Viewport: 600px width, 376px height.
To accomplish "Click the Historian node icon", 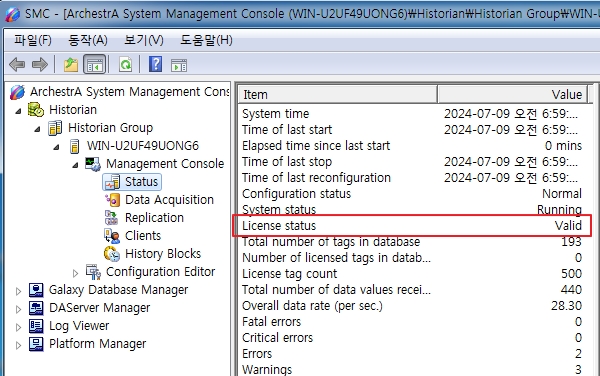I will click(x=36, y=110).
